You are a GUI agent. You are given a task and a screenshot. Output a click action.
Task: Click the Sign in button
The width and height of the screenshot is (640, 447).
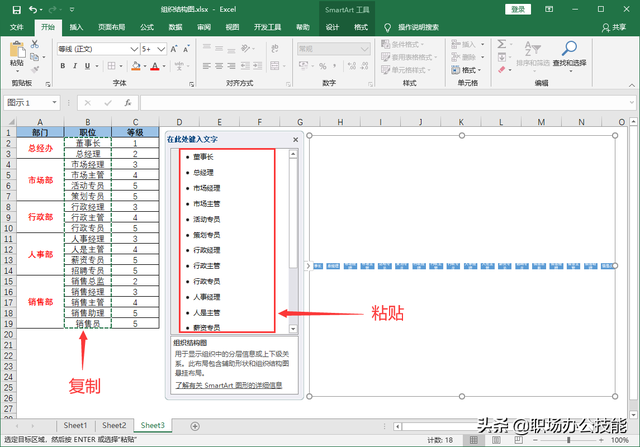pyautogui.click(x=518, y=9)
